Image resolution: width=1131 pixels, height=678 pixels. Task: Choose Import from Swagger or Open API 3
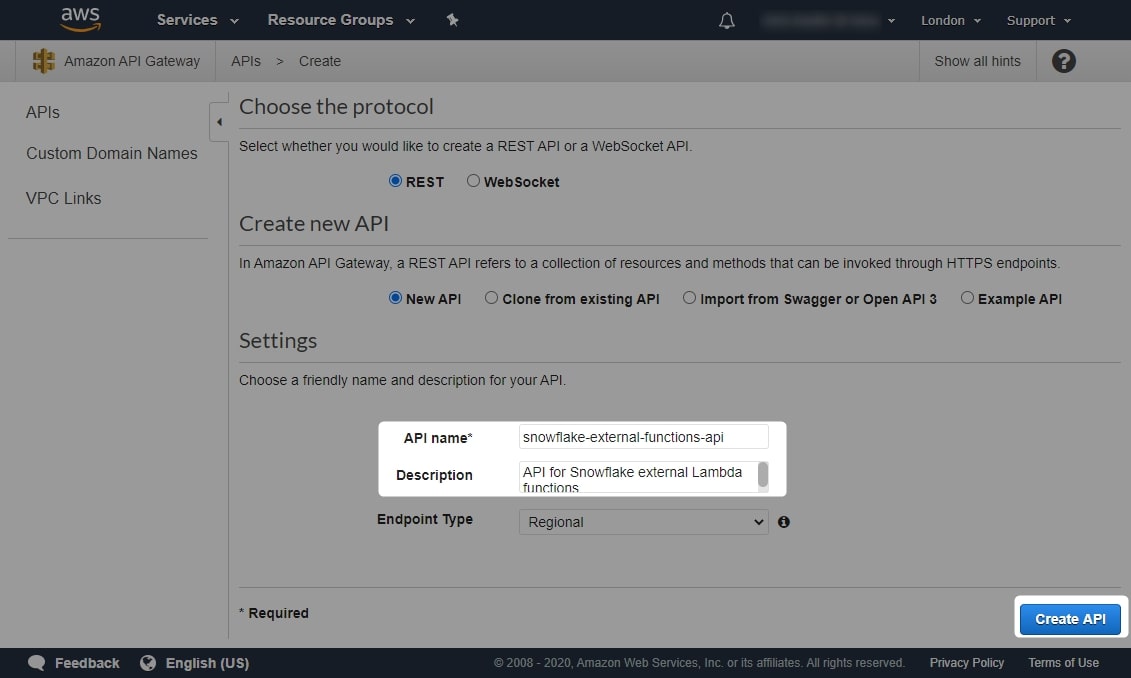(690, 297)
